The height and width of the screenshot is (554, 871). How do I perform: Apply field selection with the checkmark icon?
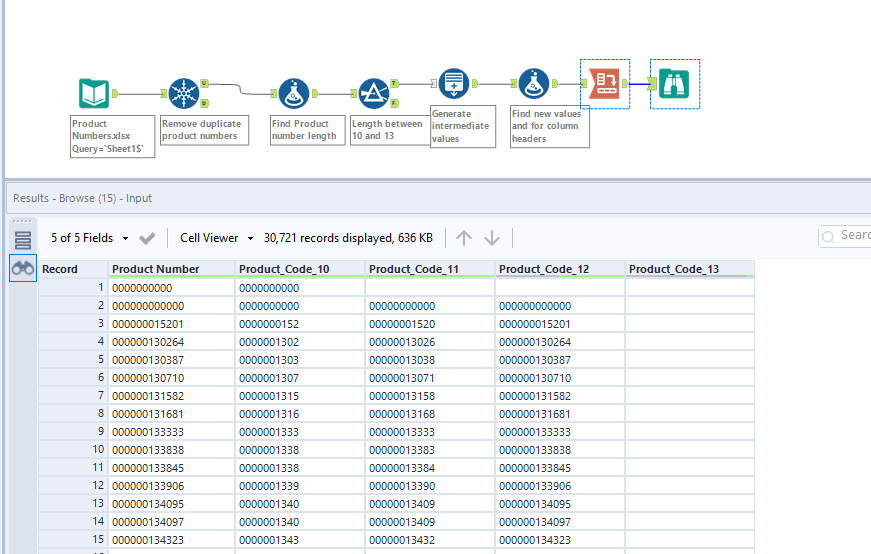(147, 238)
